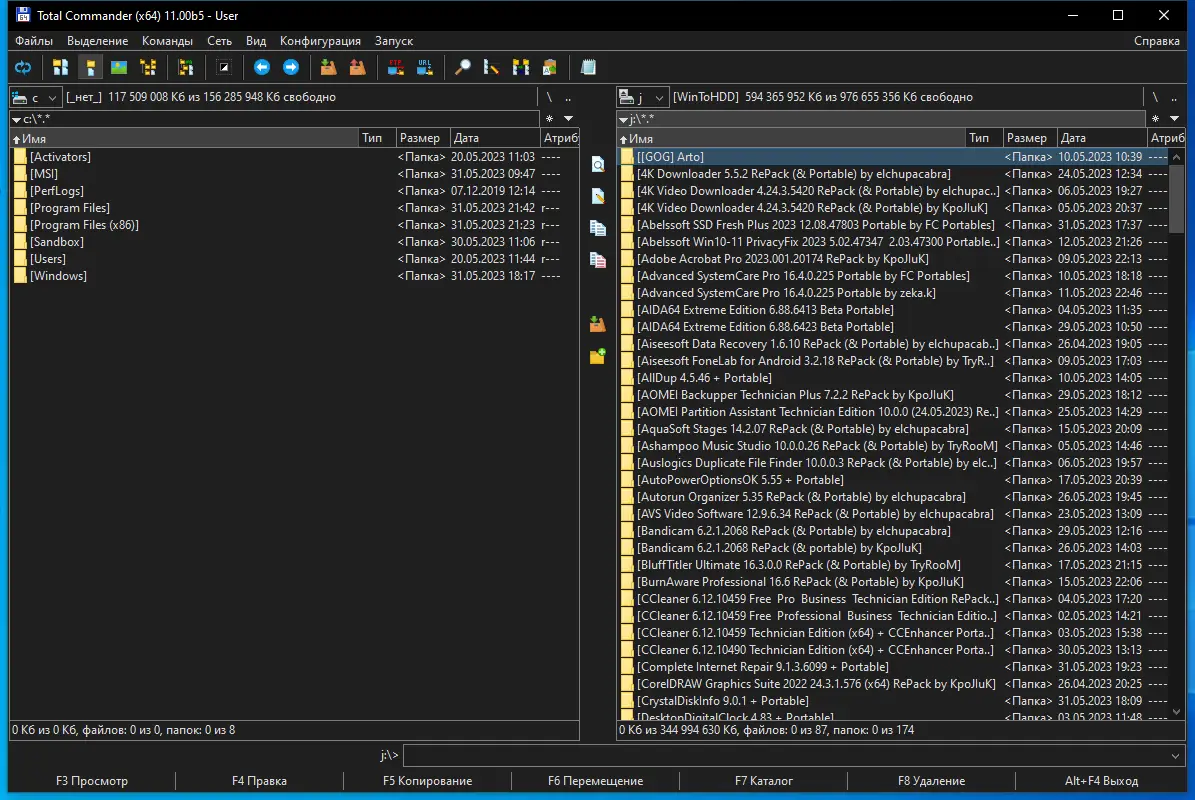Image resolution: width=1195 pixels, height=800 pixels.
Task: Click the Notepad icon in the toolbar
Action: (589, 67)
